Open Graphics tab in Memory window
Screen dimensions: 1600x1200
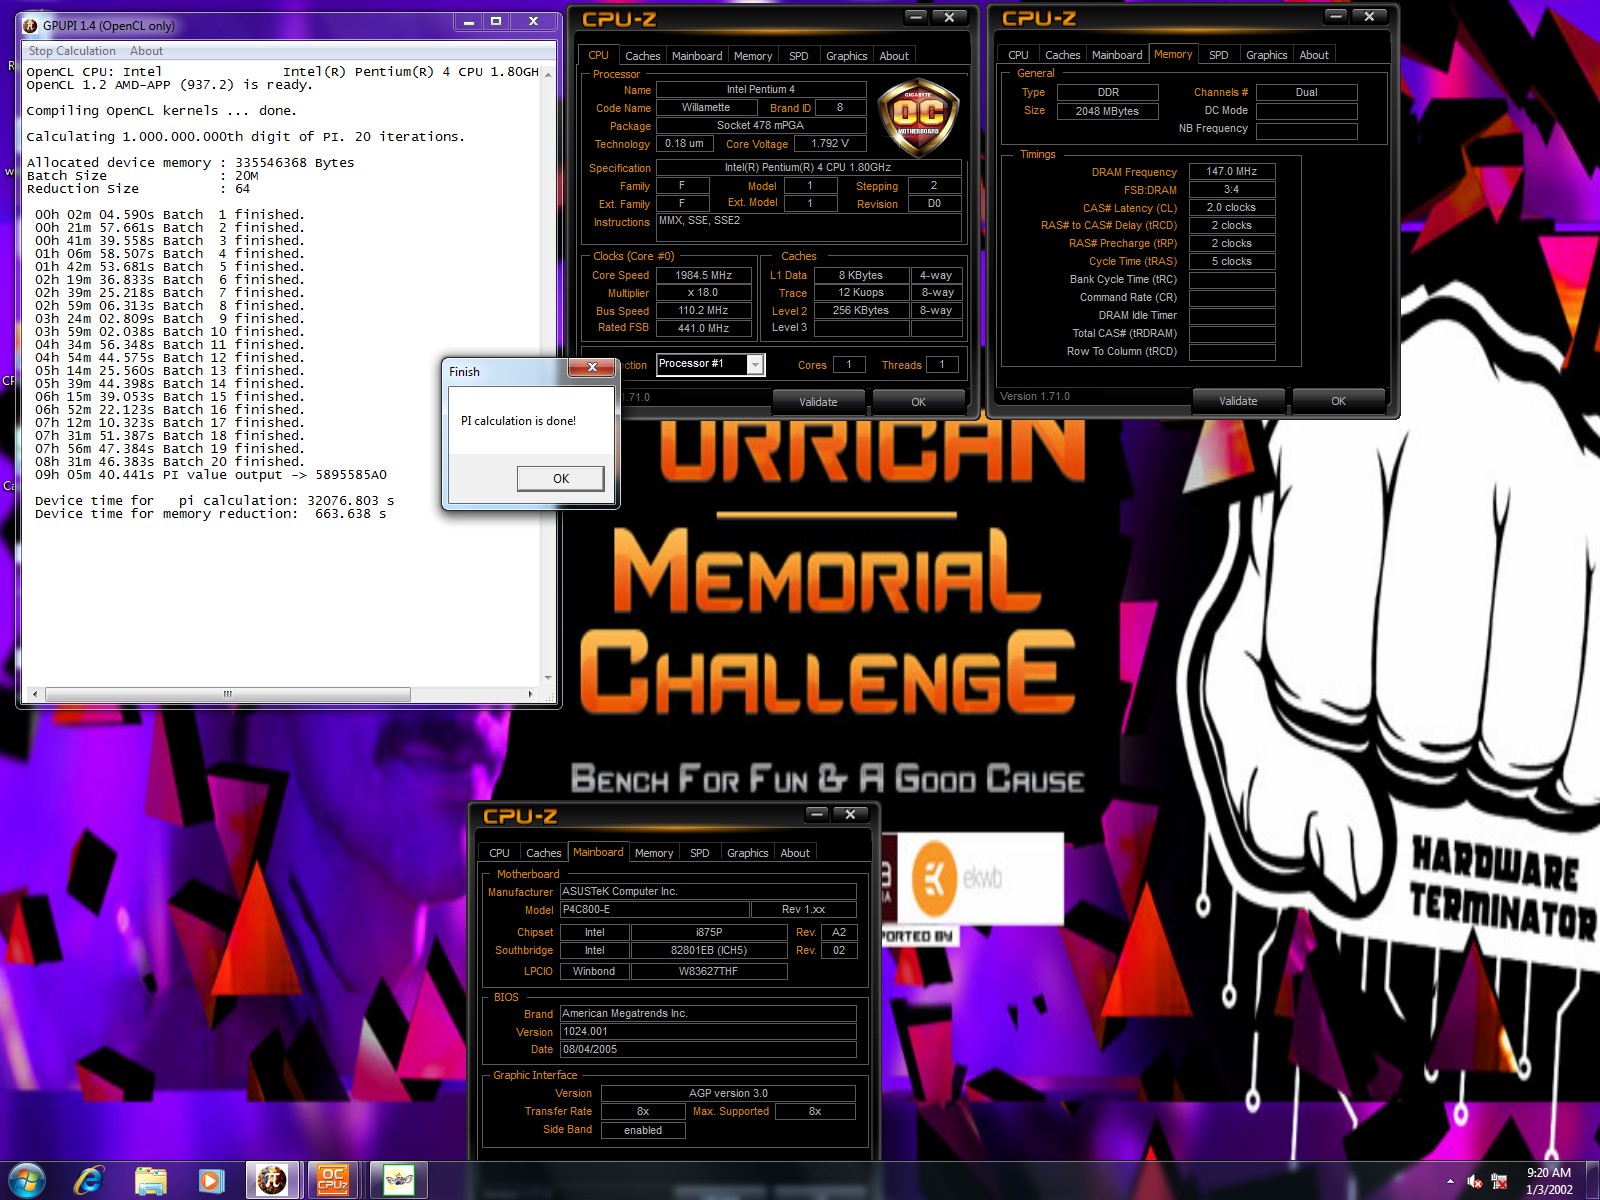pos(1266,55)
